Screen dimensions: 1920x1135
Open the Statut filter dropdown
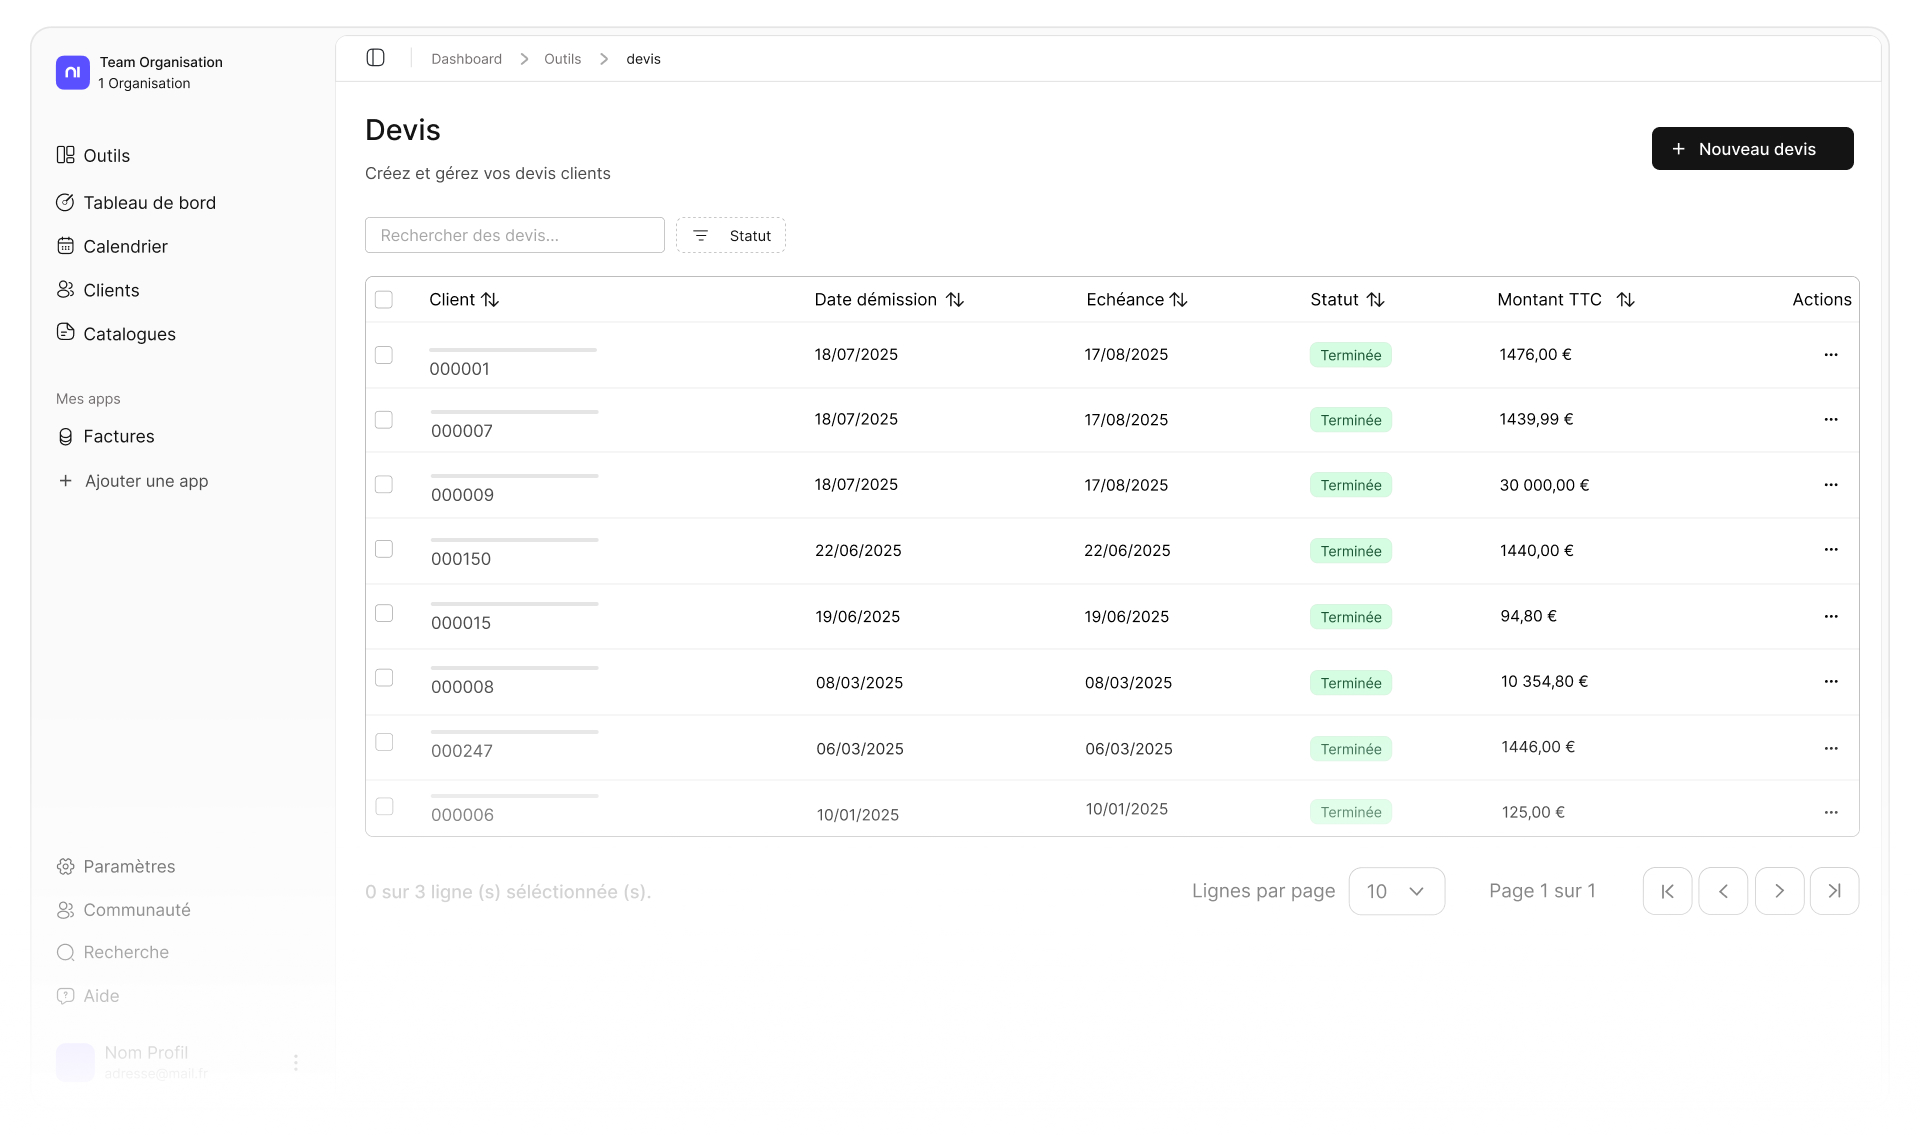click(x=731, y=236)
